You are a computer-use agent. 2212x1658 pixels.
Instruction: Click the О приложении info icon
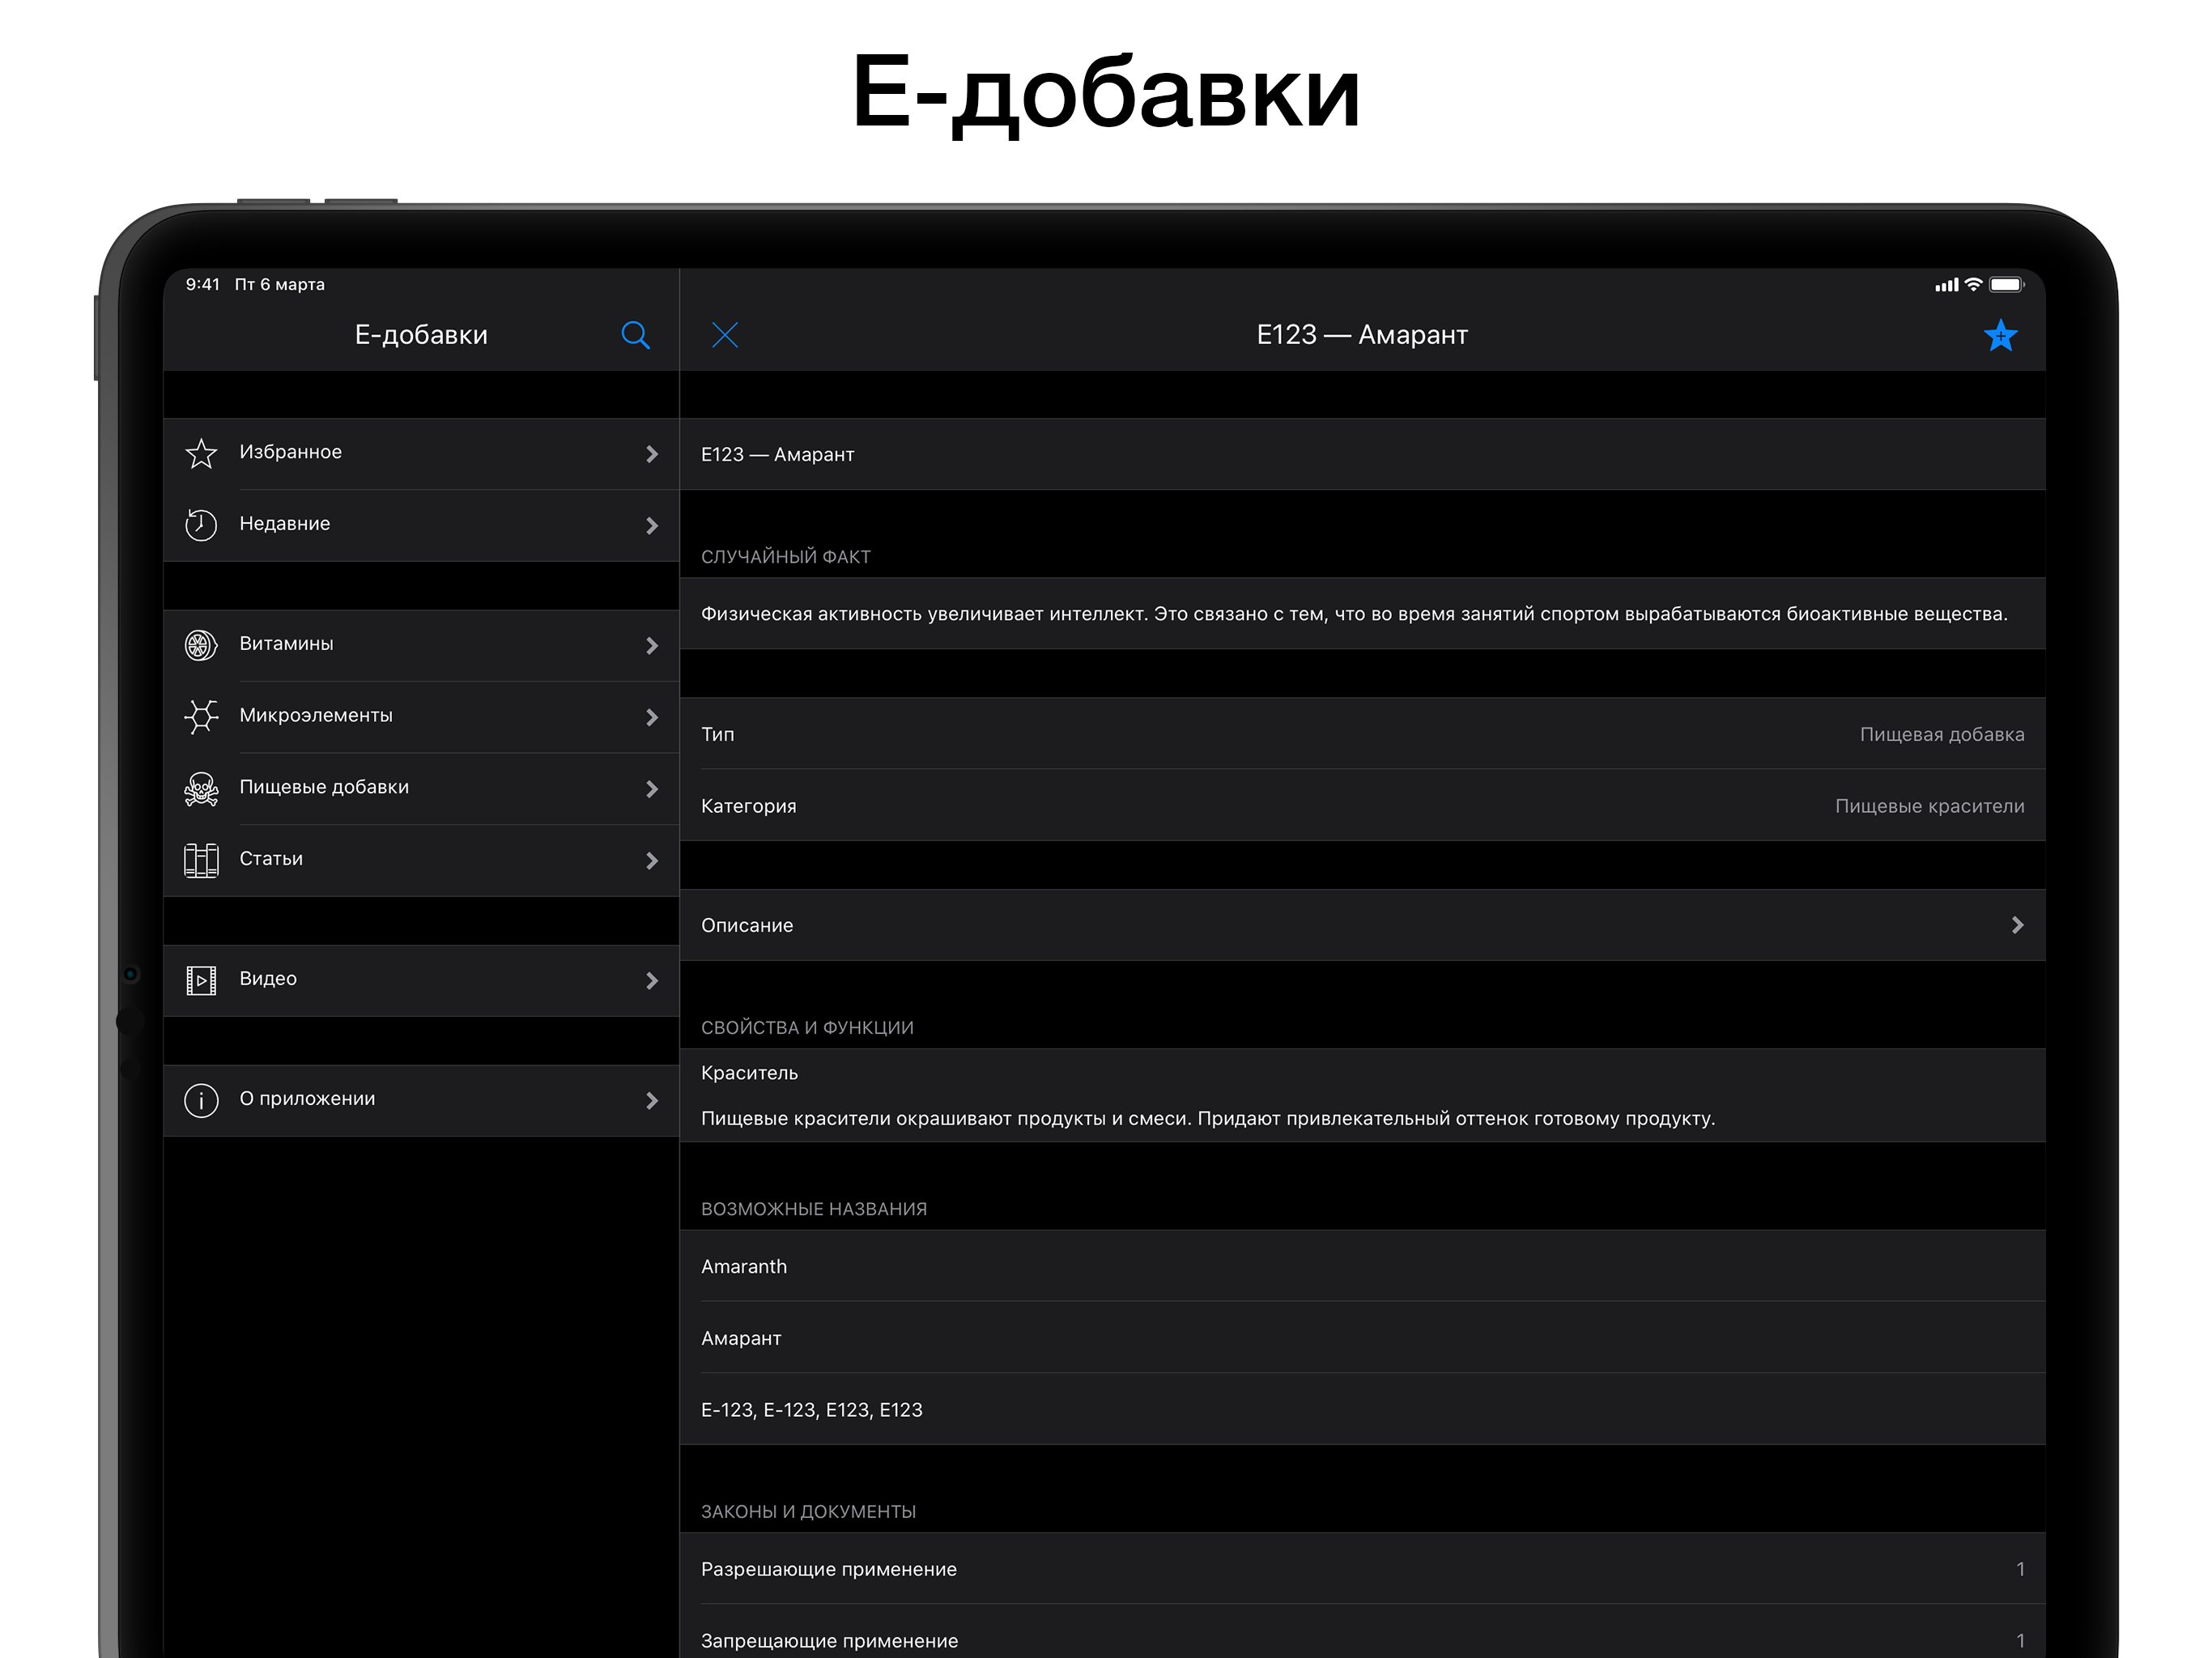point(201,1100)
